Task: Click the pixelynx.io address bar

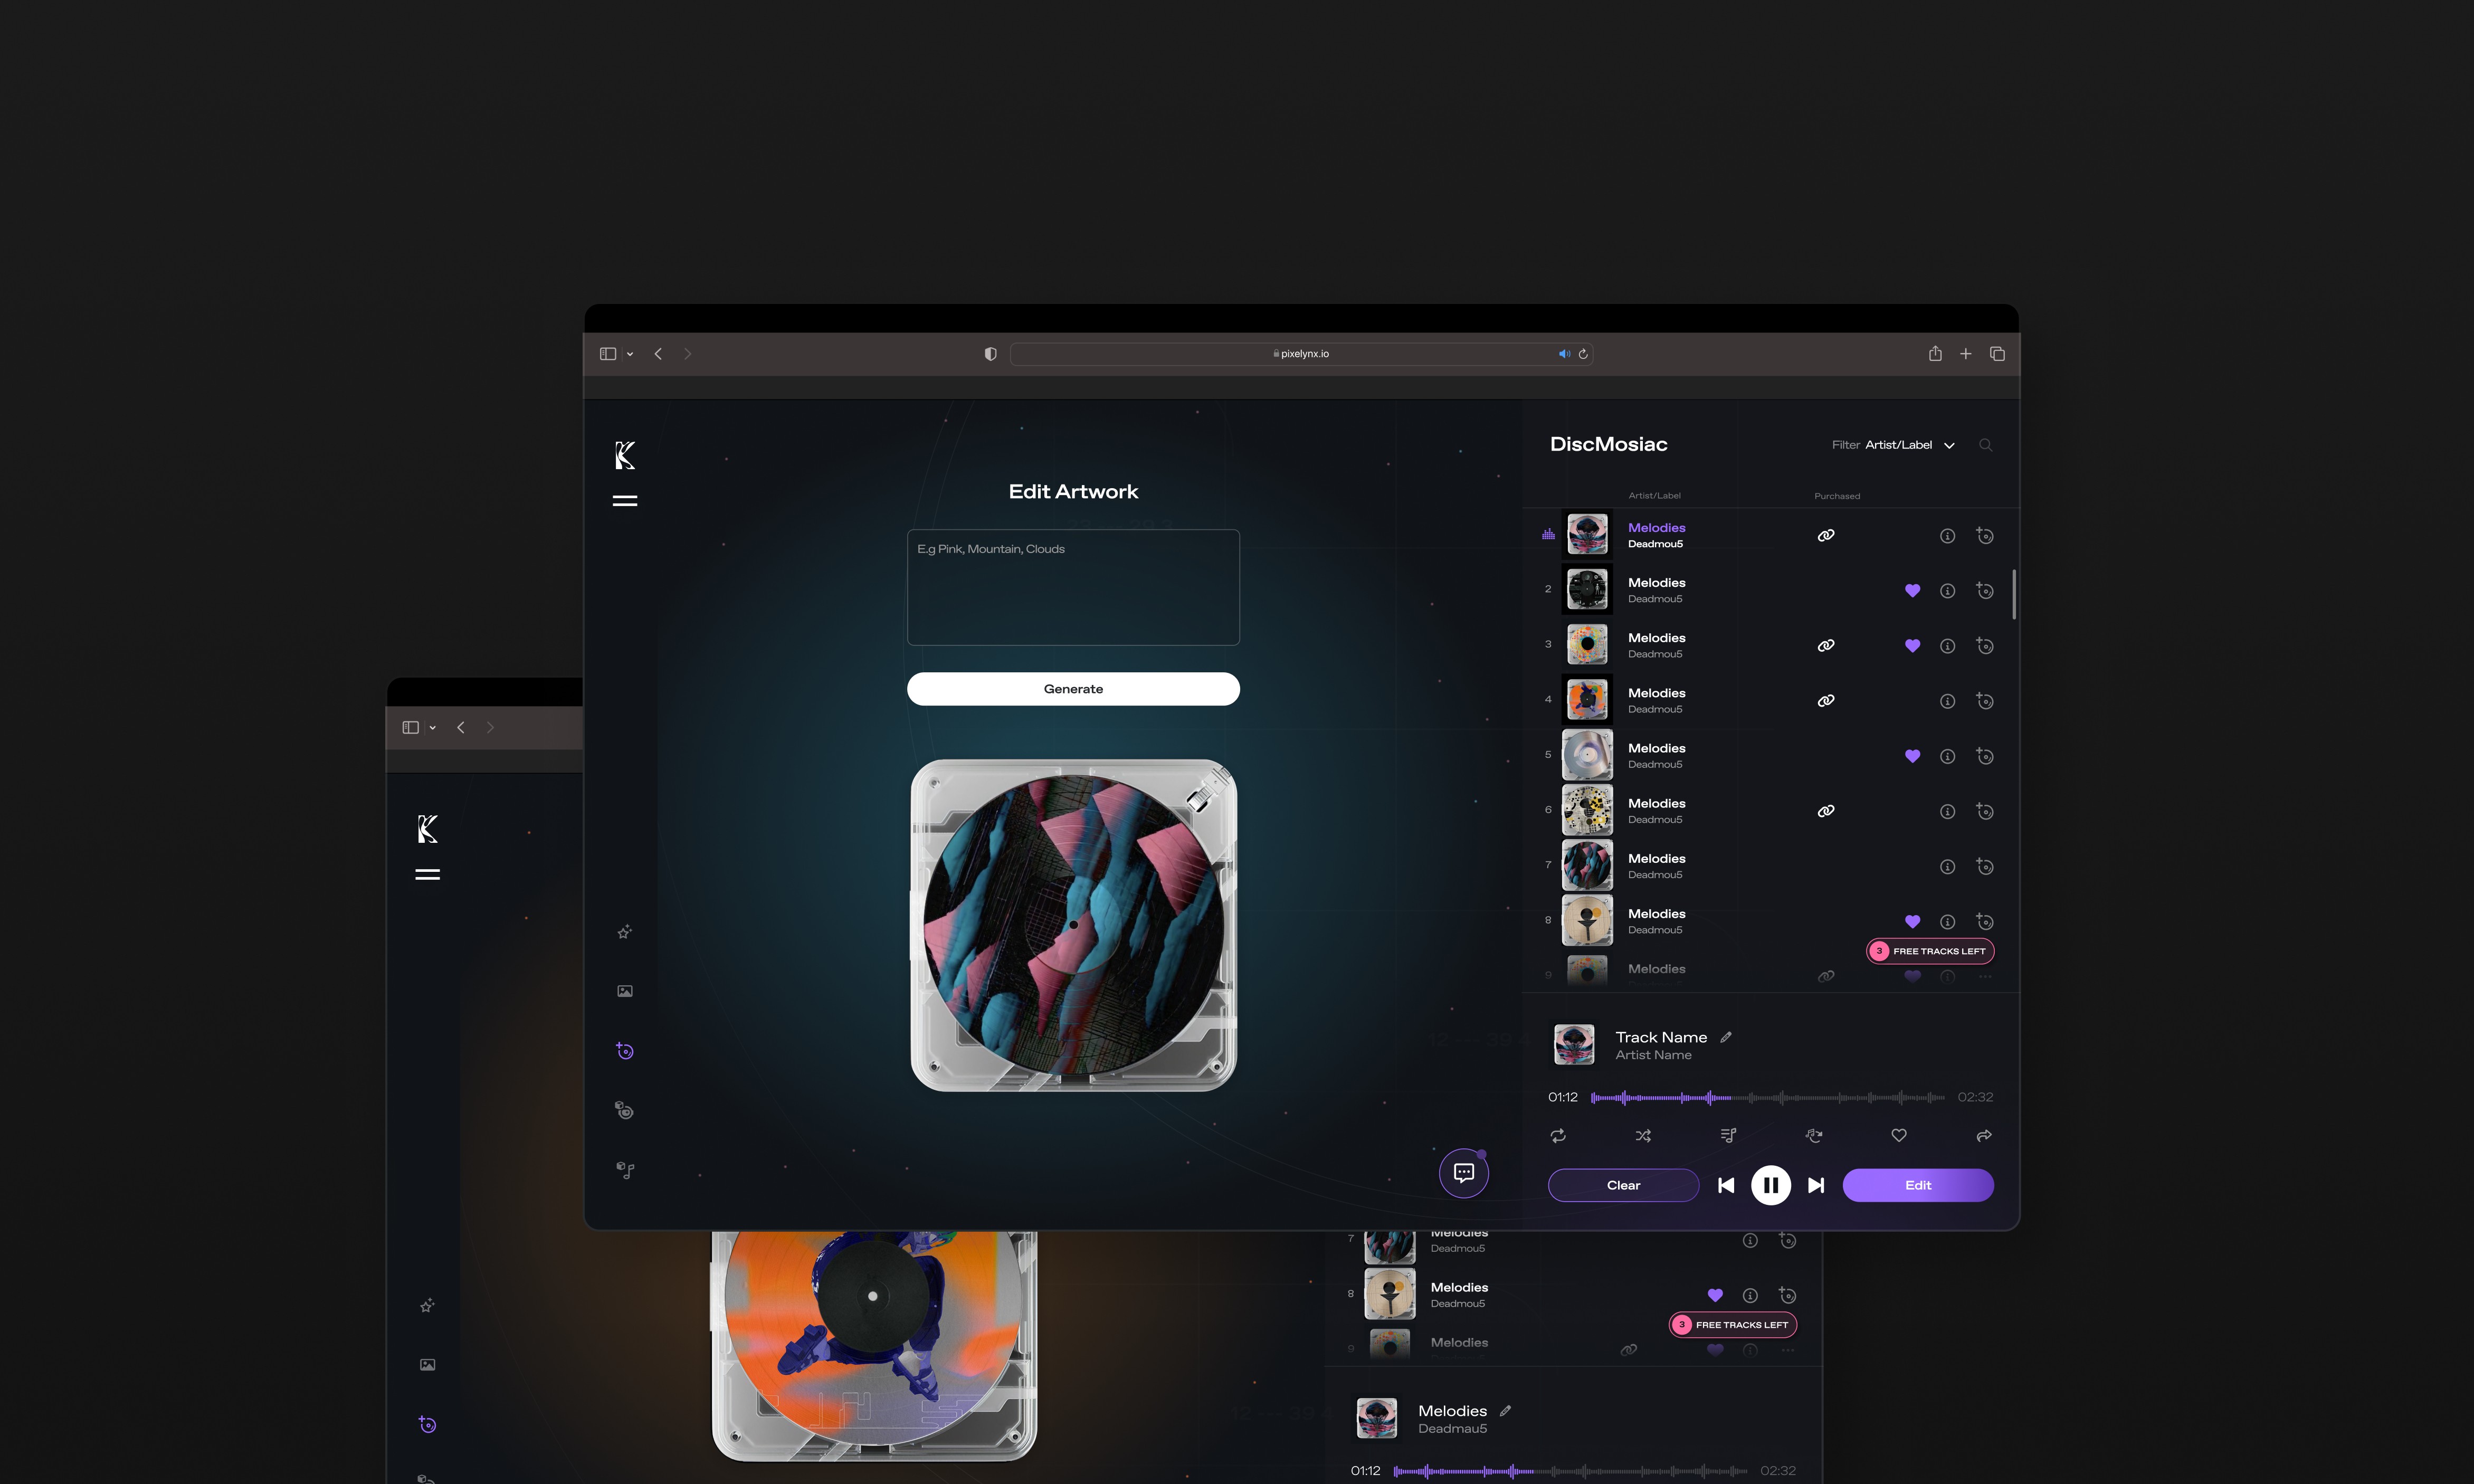Action: [x=1301, y=354]
